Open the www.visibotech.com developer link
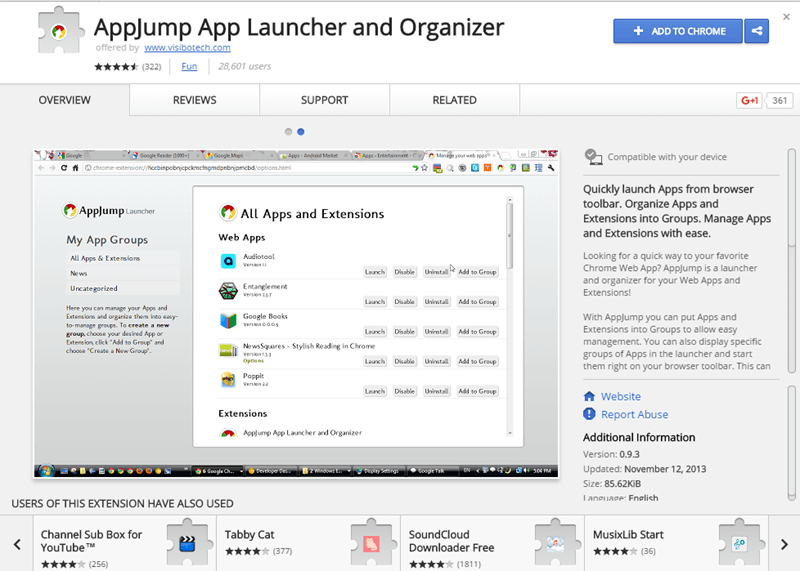 [187, 47]
